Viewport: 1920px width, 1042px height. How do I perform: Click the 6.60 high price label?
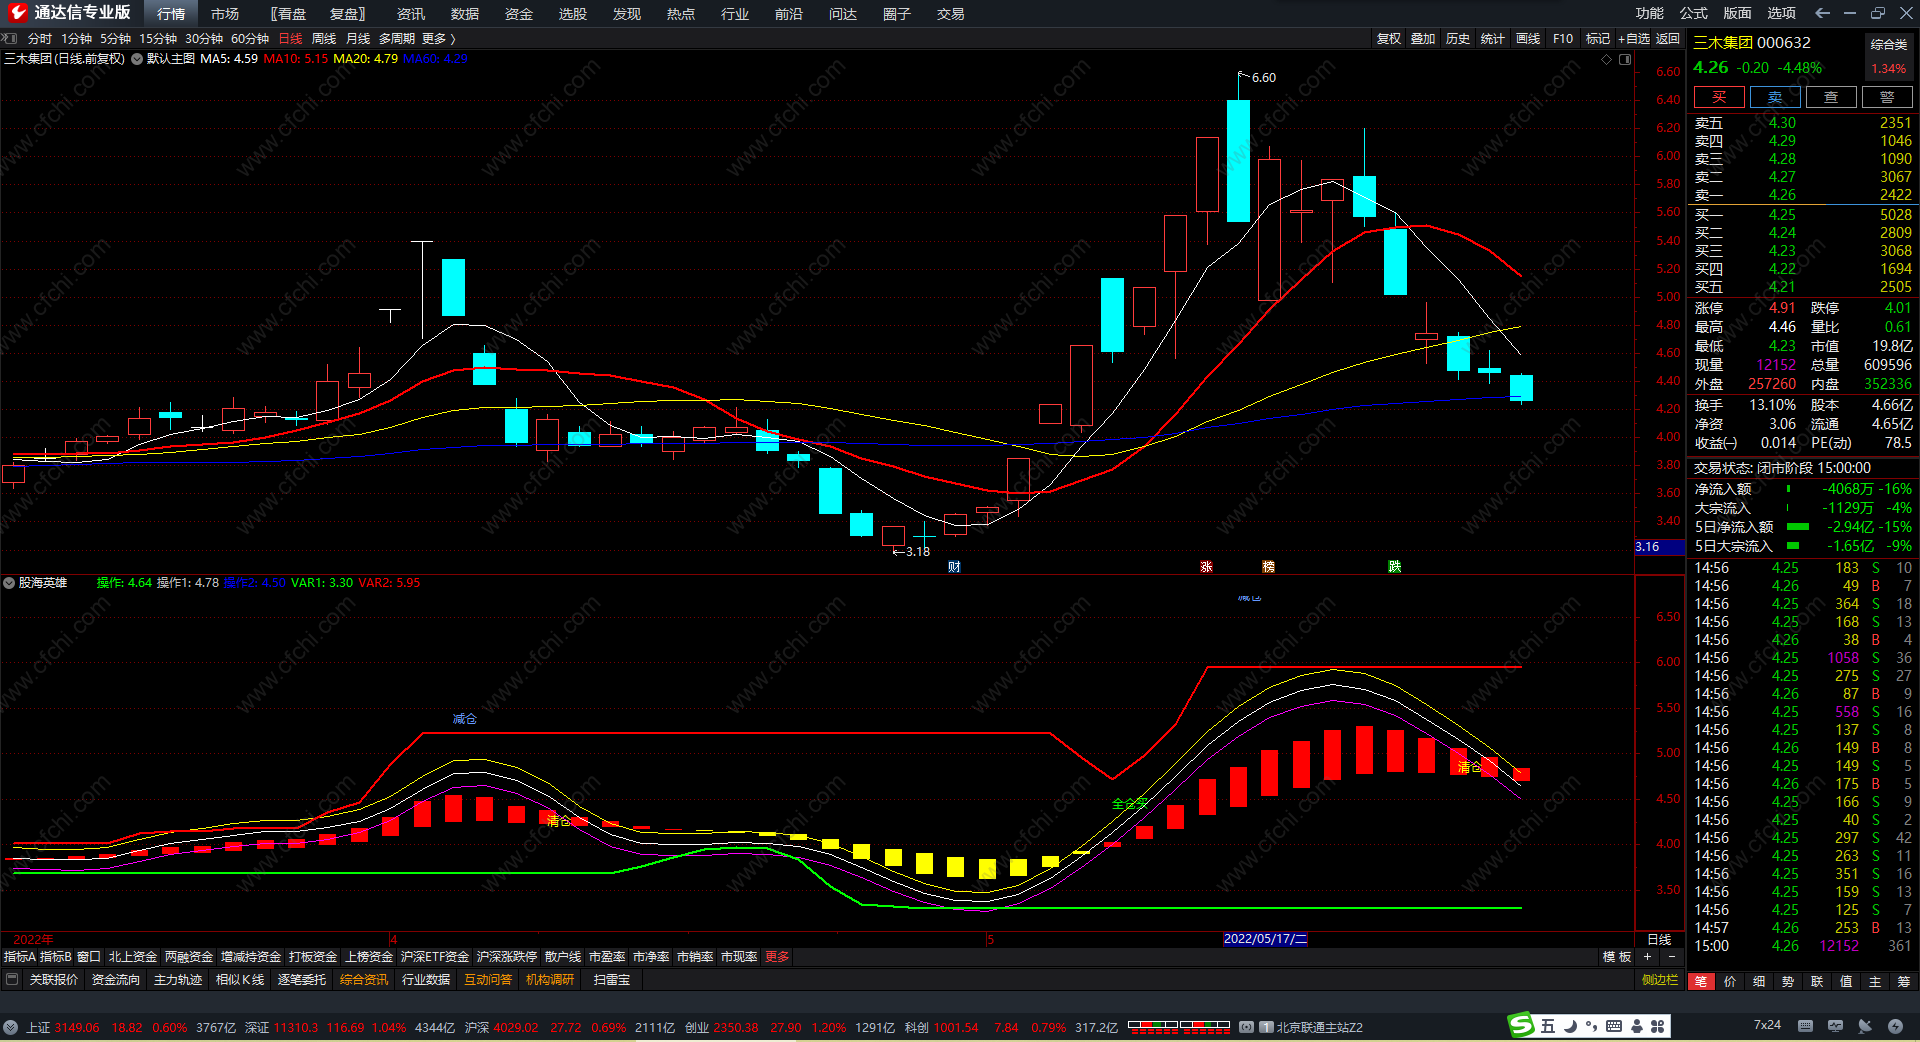(x=1264, y=78)
